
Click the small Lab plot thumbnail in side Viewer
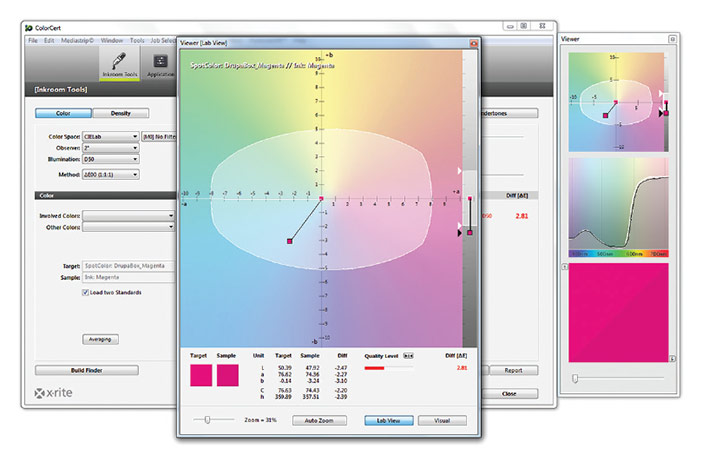pos(618,103)
